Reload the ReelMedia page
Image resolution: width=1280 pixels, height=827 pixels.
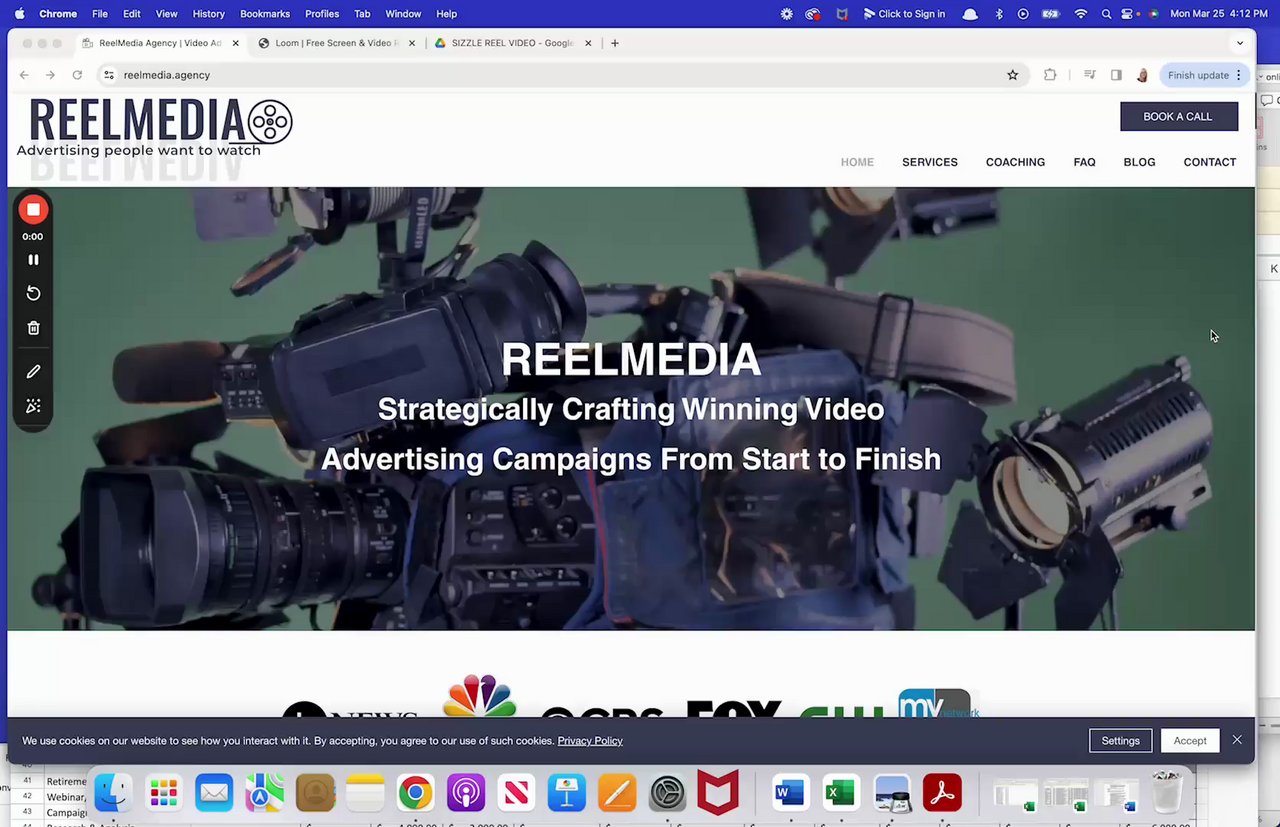point(77,75)
